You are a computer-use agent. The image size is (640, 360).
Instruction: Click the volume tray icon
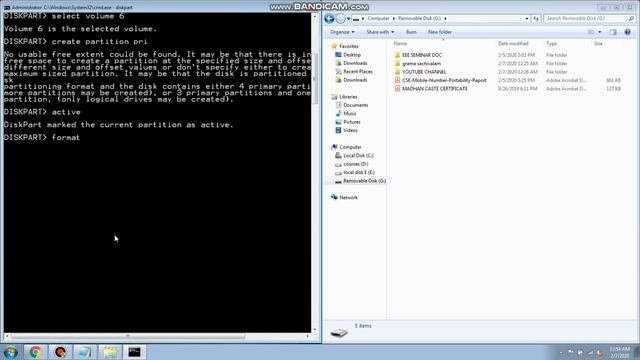(599, 352)
